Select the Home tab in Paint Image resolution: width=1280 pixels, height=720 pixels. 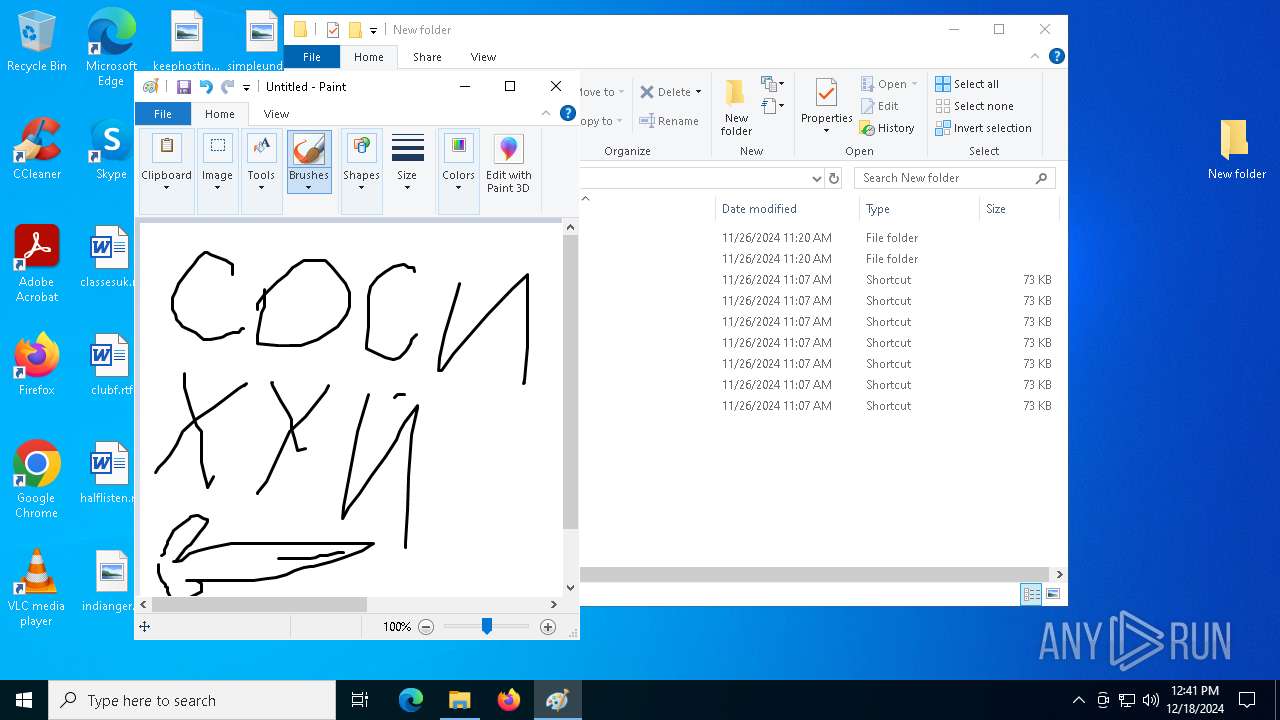pos(219,114)
